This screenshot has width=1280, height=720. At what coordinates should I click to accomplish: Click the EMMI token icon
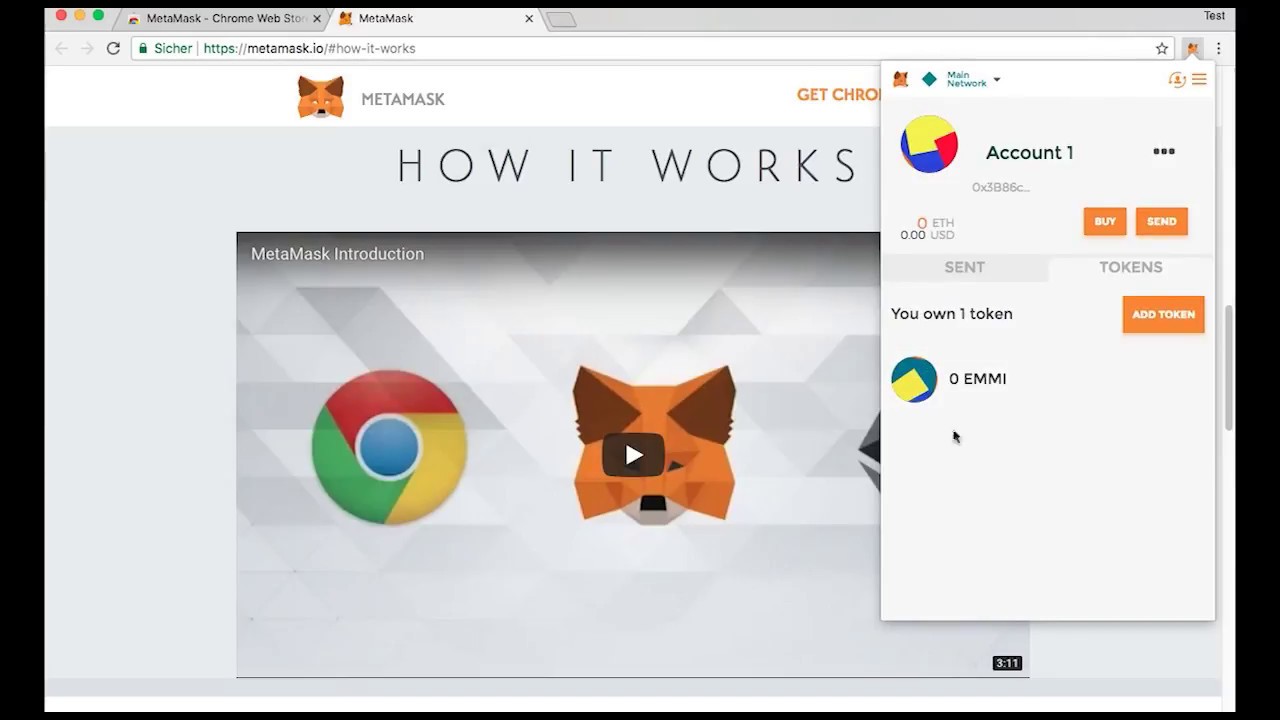tap(914, 379)
